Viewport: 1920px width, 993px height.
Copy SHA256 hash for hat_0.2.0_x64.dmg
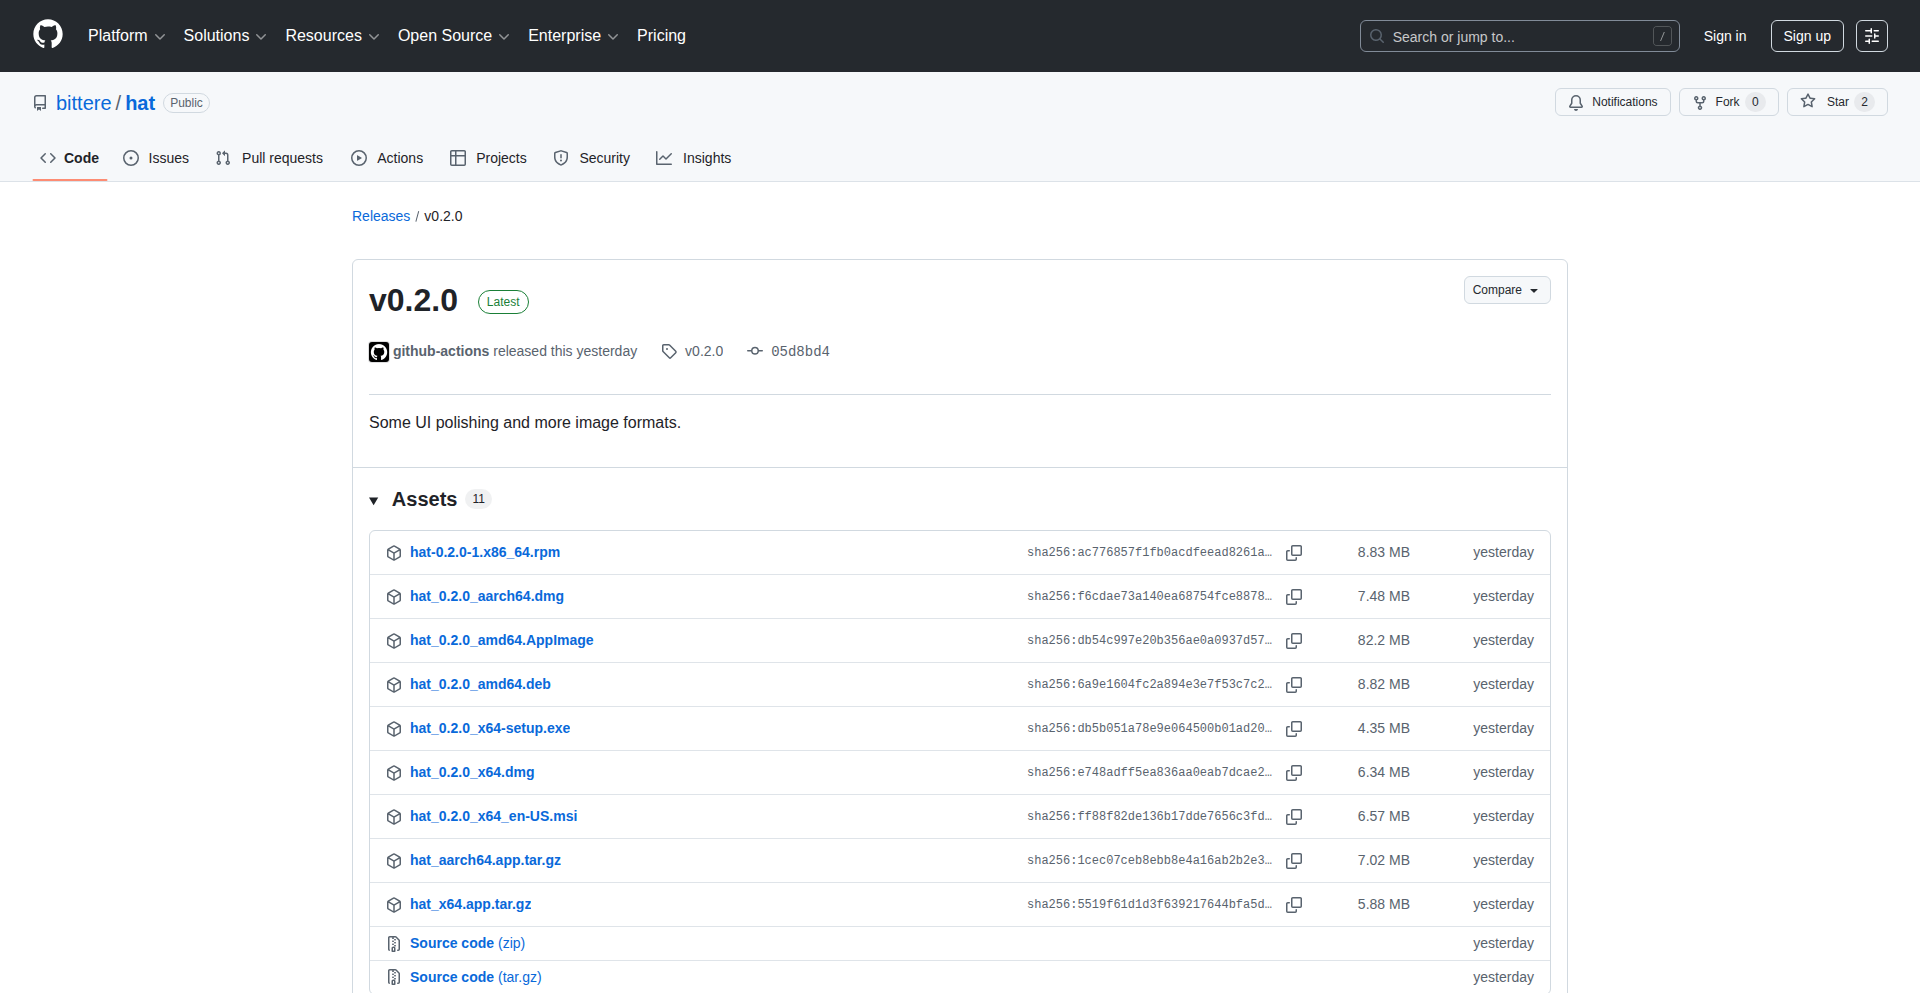1293,773
